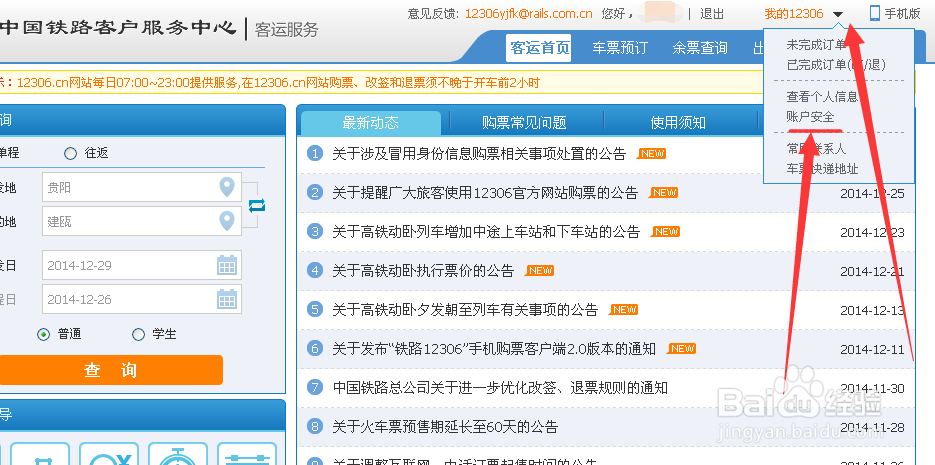Viewport: 935px width, 465px height.
Task: Open the calendar for 2014-12-26 date
Action: (x=227, y=299)
